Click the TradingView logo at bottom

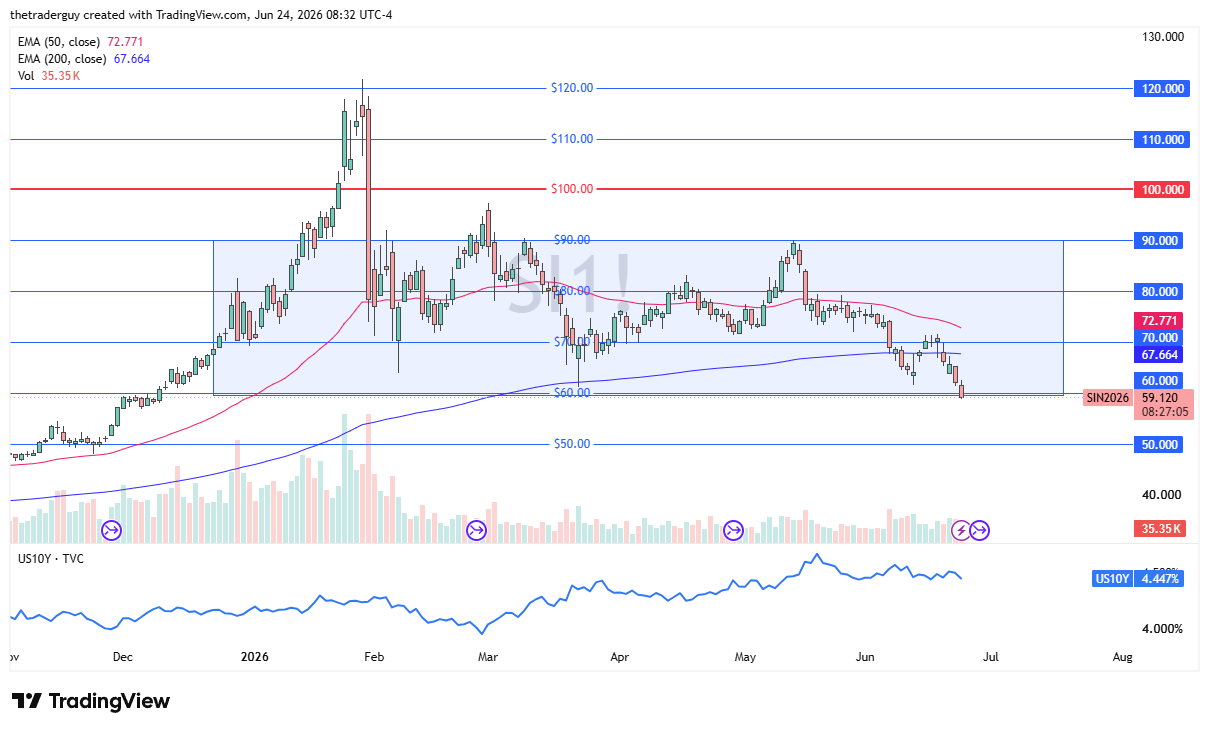coord(91,701)
